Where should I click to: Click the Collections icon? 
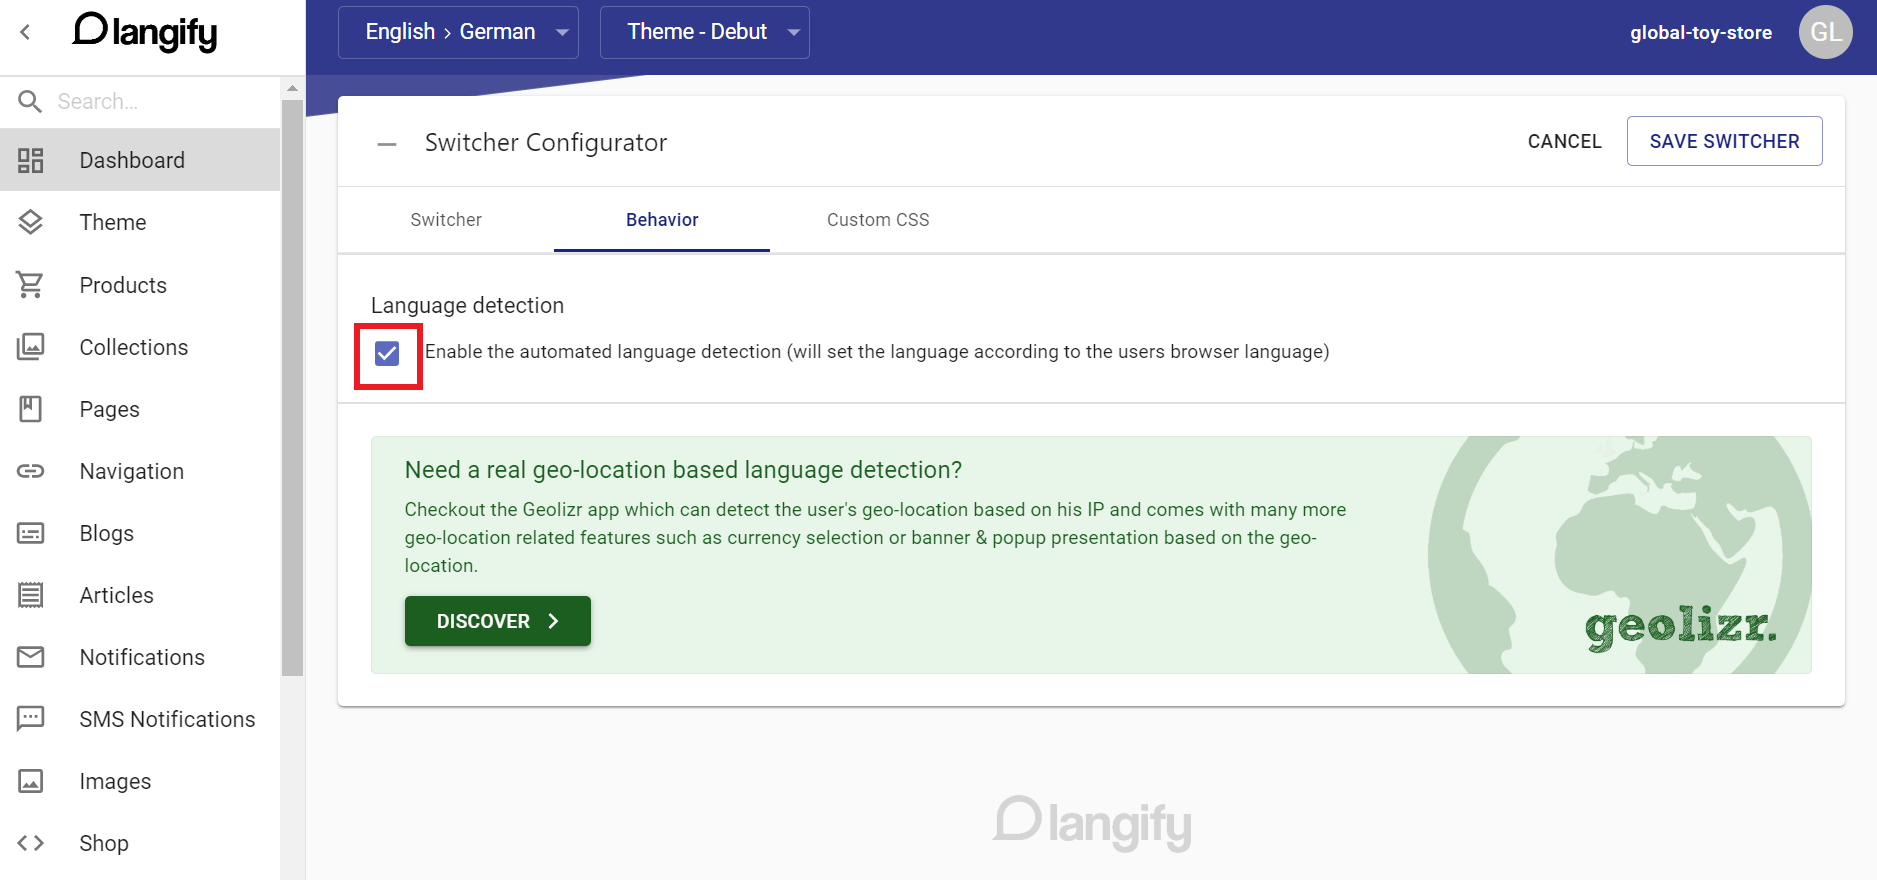tap(30, 347)
